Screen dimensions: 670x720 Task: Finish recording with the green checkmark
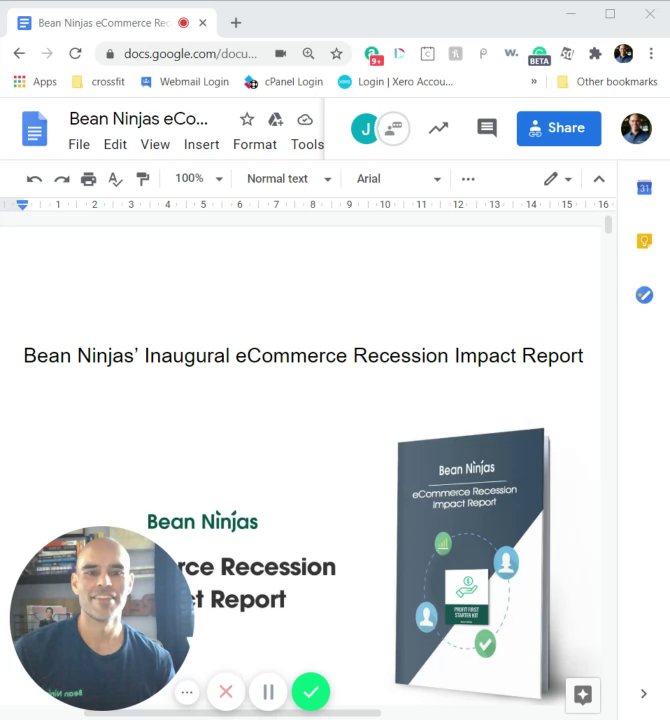point(311,692)
